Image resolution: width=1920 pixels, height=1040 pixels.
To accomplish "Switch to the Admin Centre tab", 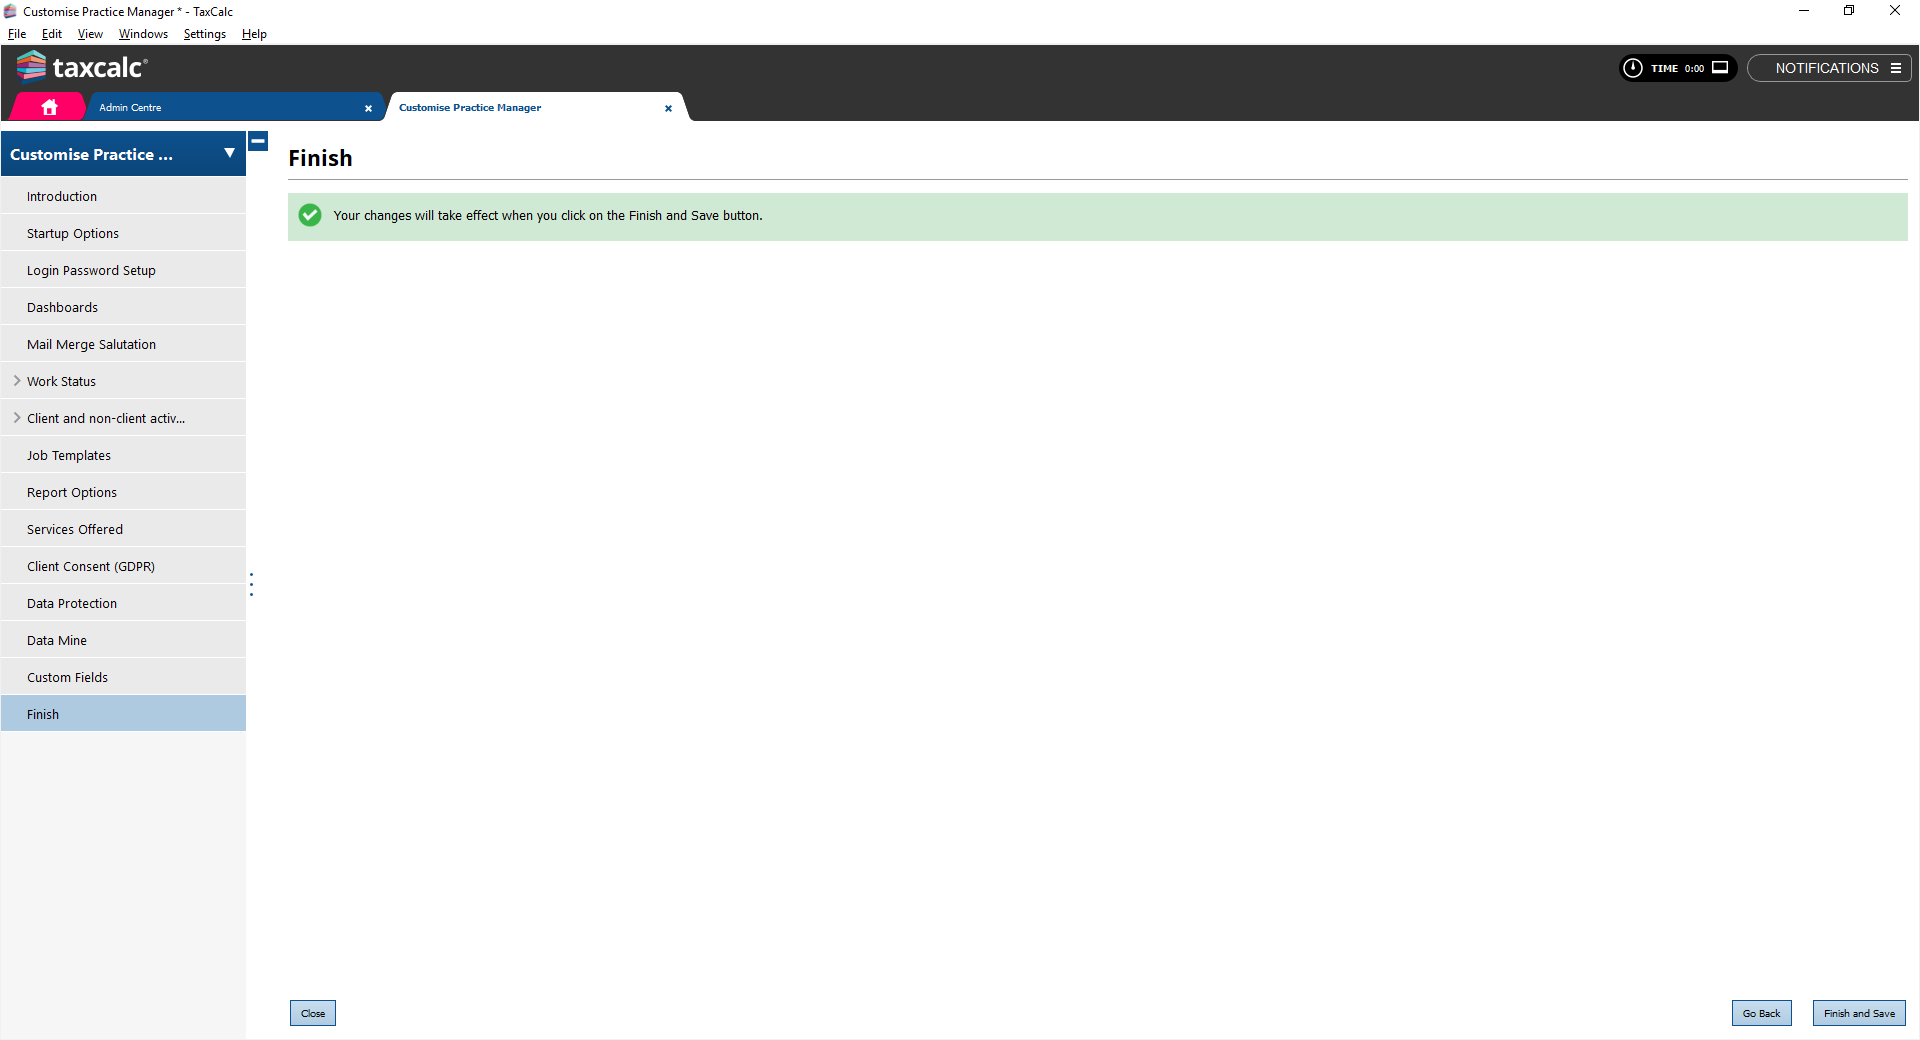I will click(x=130, y=107).
